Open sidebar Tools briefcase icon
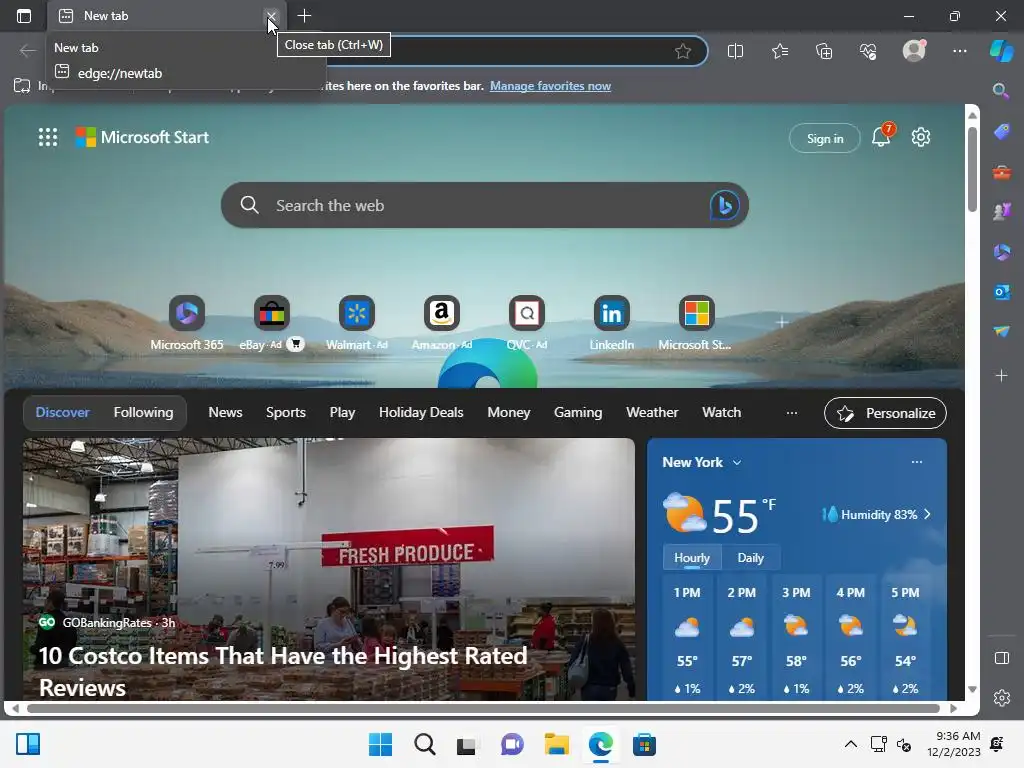This screenshot has width=1024, height=768. [1002, 172]
